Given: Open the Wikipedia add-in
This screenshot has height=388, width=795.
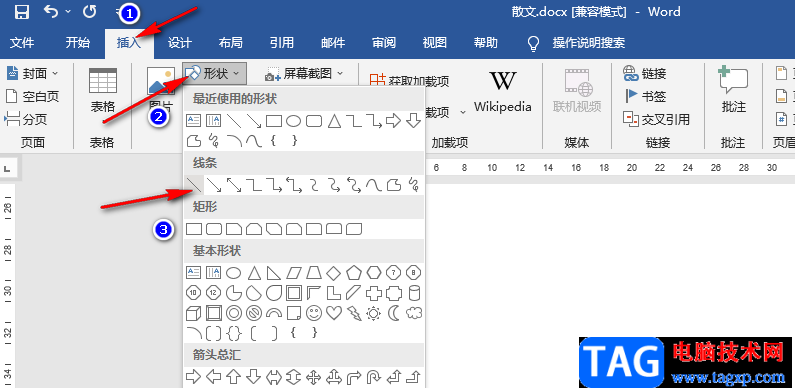Looking at the screenshot, I should tap(502, 92).
